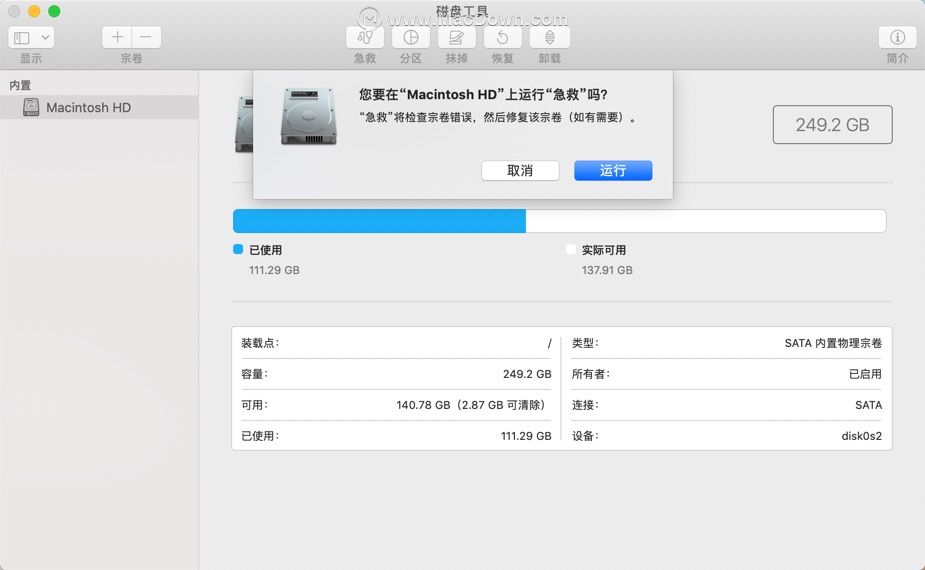Click the 容量 249.2 GB table value
This screenshot has height=570, width=925.
(x=527, y=374)
